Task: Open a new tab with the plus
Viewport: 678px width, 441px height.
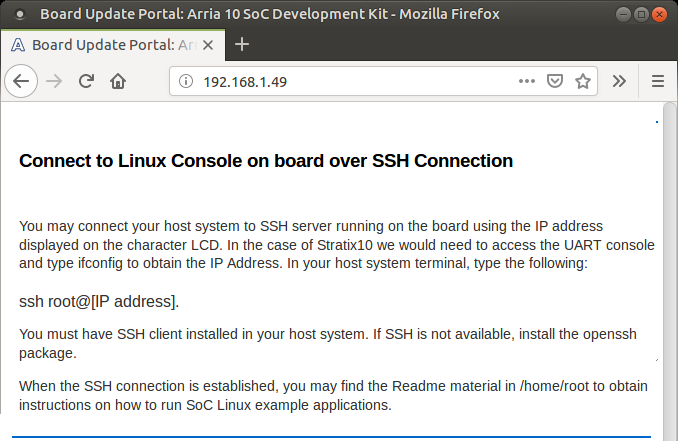Action: click(241, 44)
